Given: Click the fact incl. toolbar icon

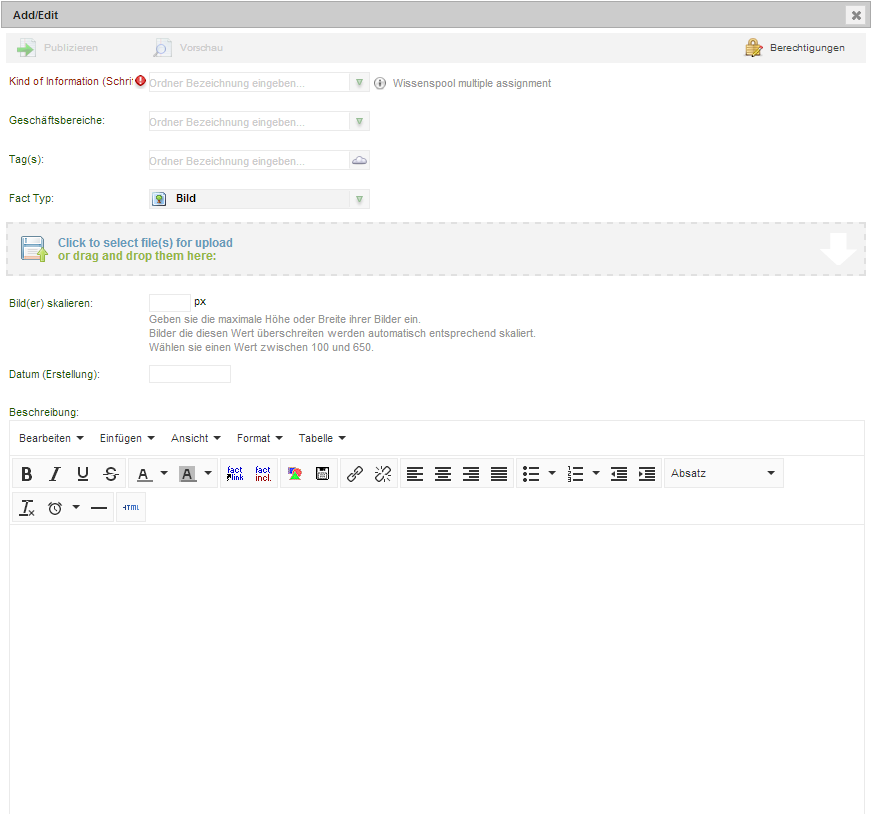Looking at the screenshot, I should (262, 473).
